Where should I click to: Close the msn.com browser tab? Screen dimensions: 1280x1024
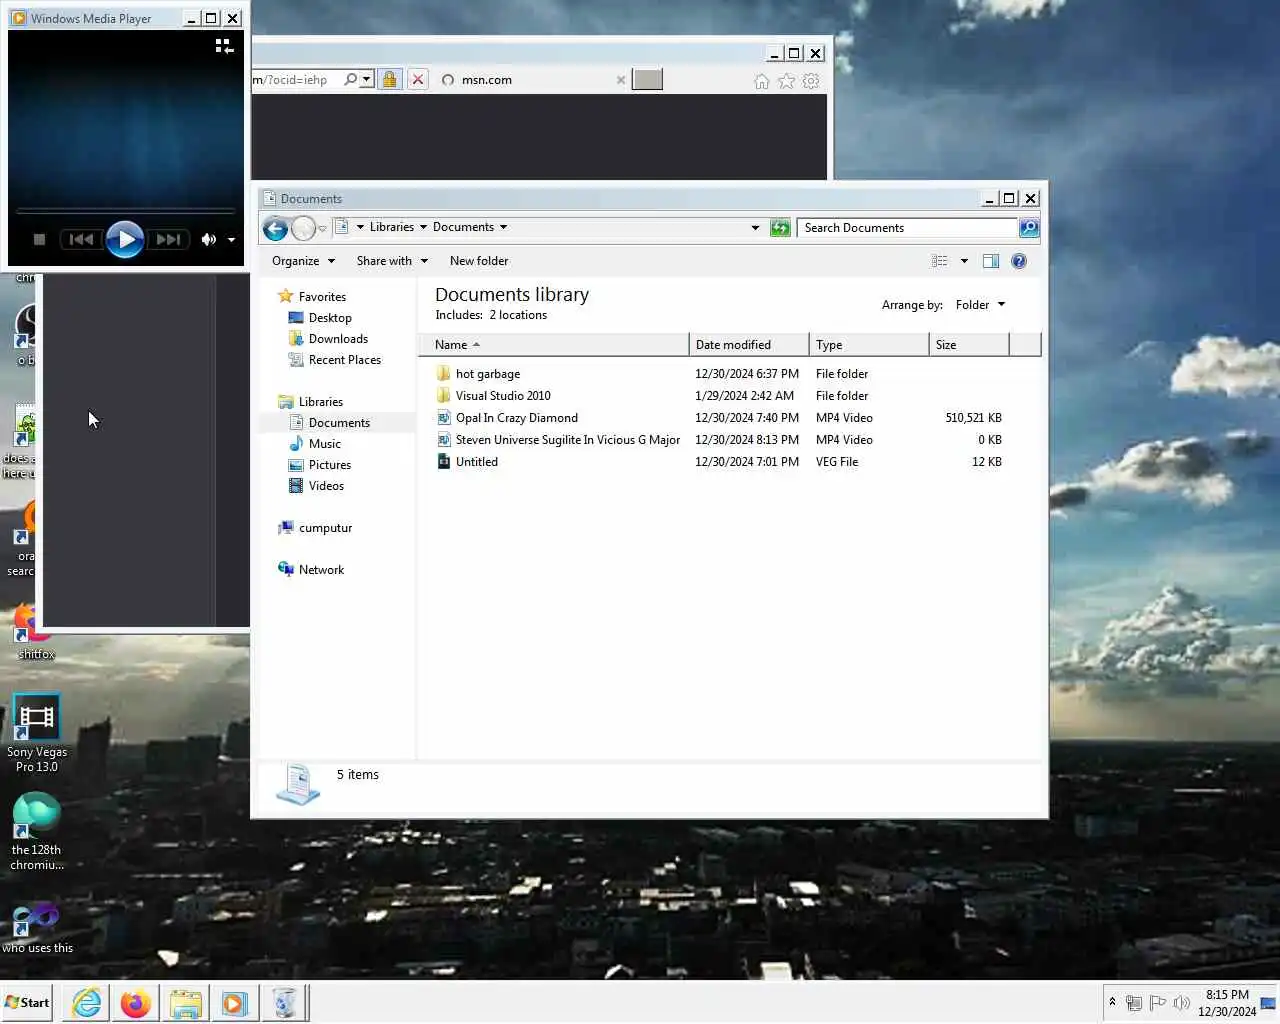click(621, 80)
